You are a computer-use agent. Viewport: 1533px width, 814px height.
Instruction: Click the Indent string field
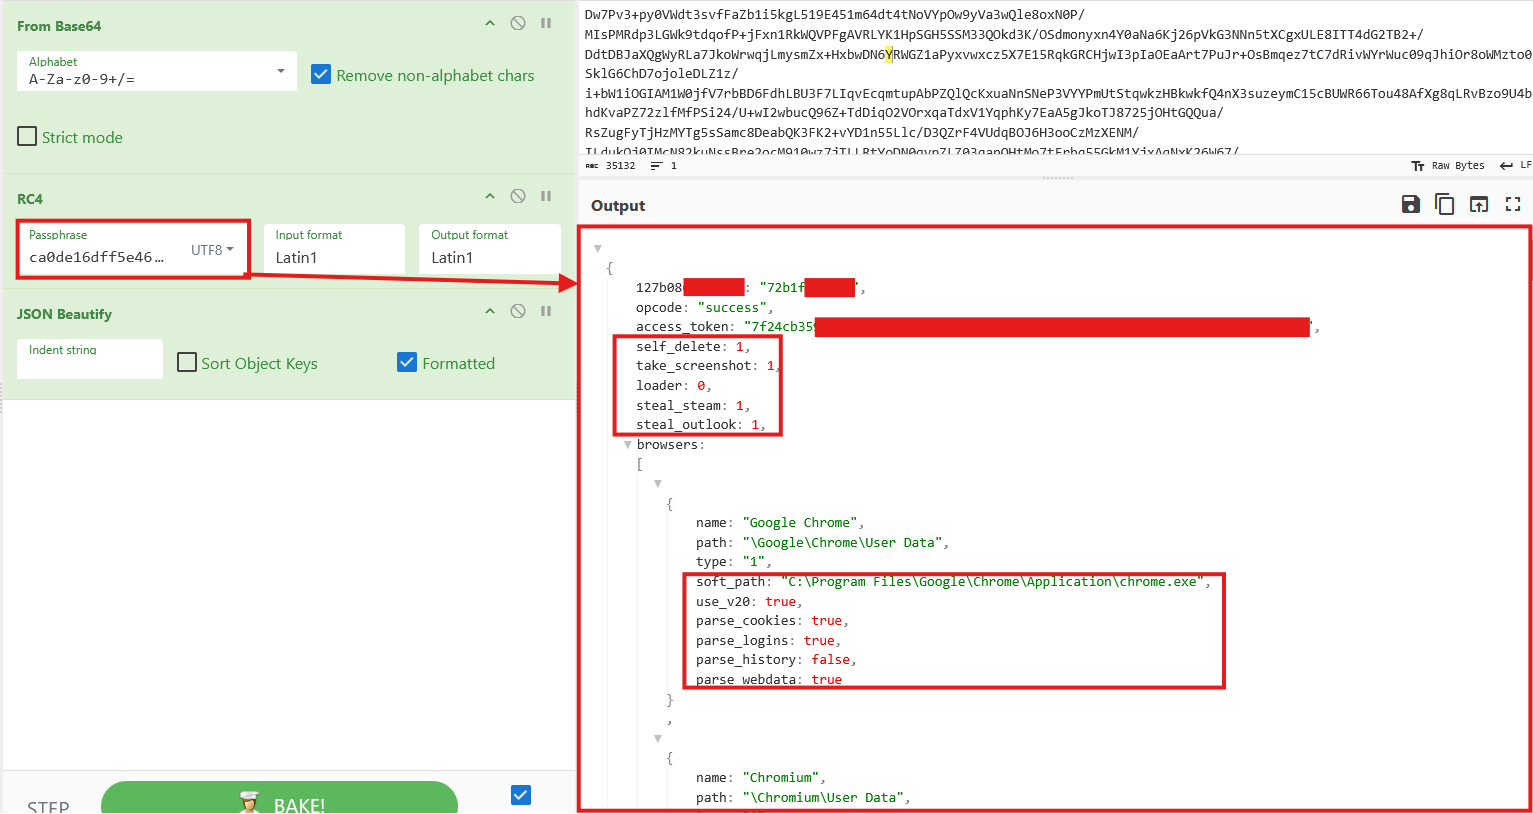click(90, 360)
